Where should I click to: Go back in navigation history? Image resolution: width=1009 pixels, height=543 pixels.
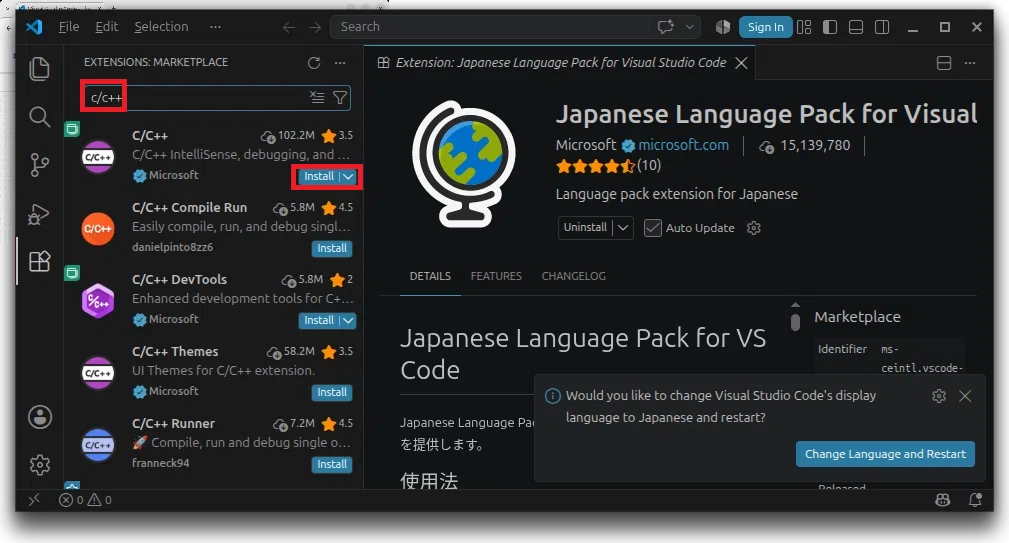click(289, 27)
